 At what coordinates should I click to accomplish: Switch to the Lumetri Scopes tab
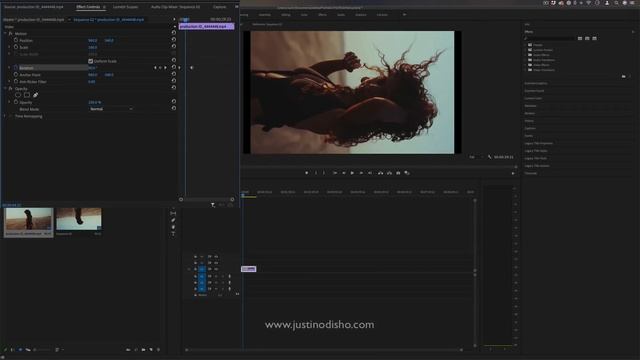tap(125, 7)
